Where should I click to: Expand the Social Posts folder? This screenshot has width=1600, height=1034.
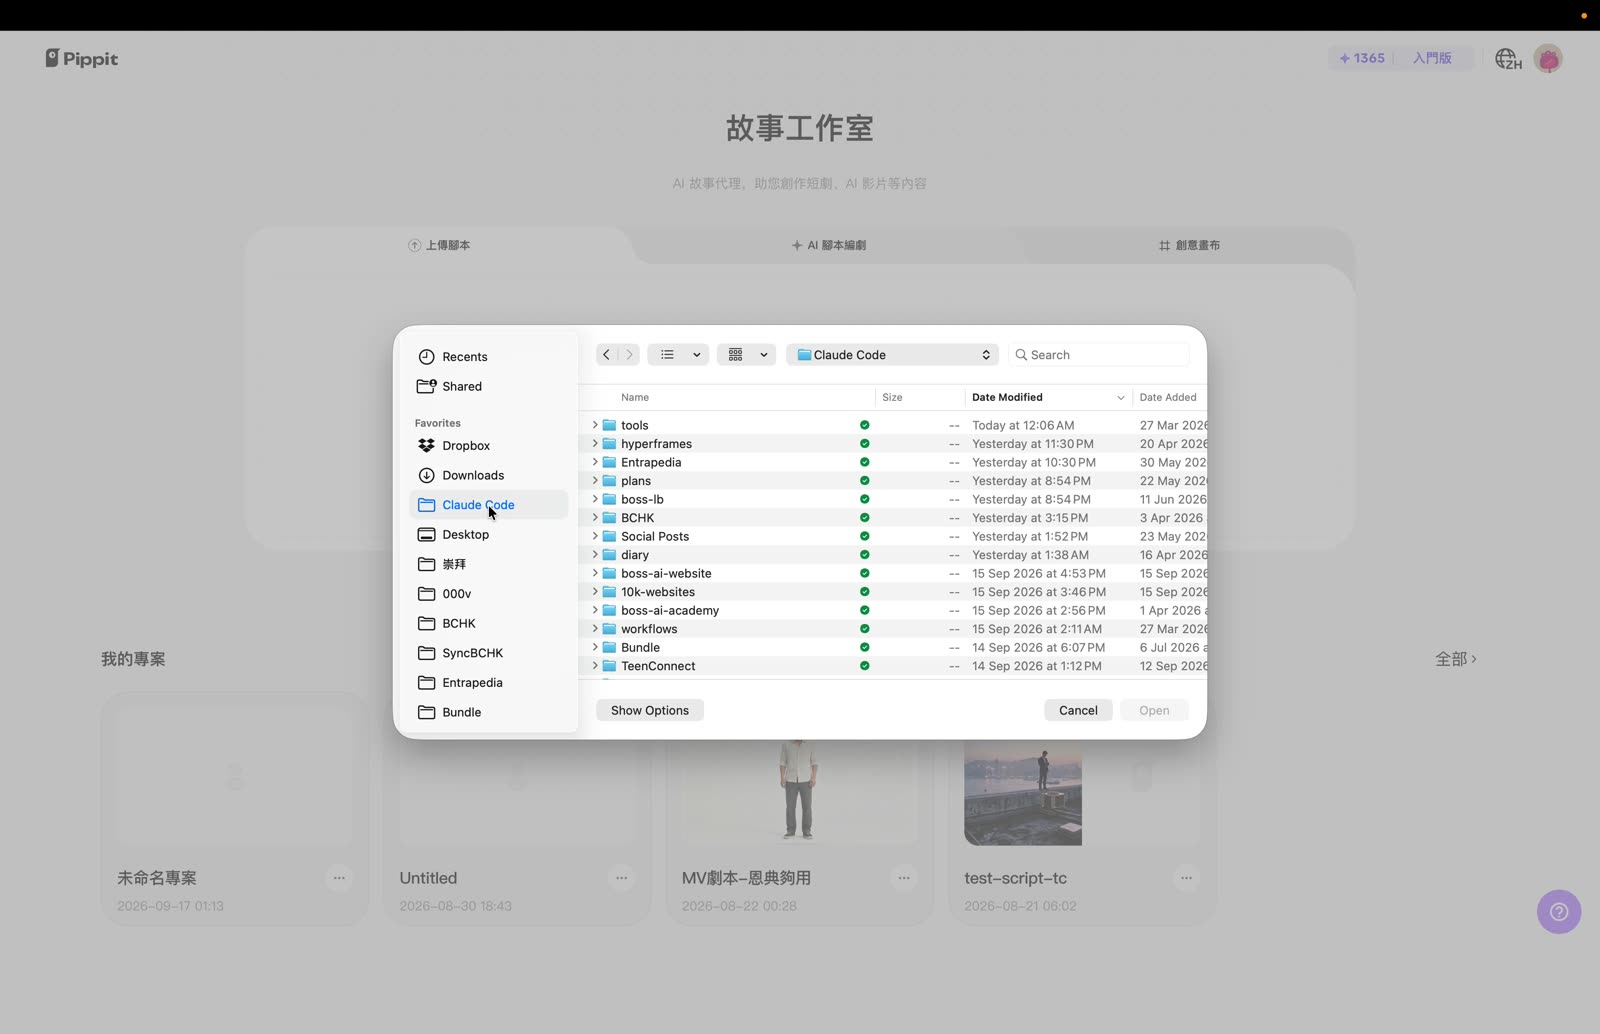click(x=595, y=536)
